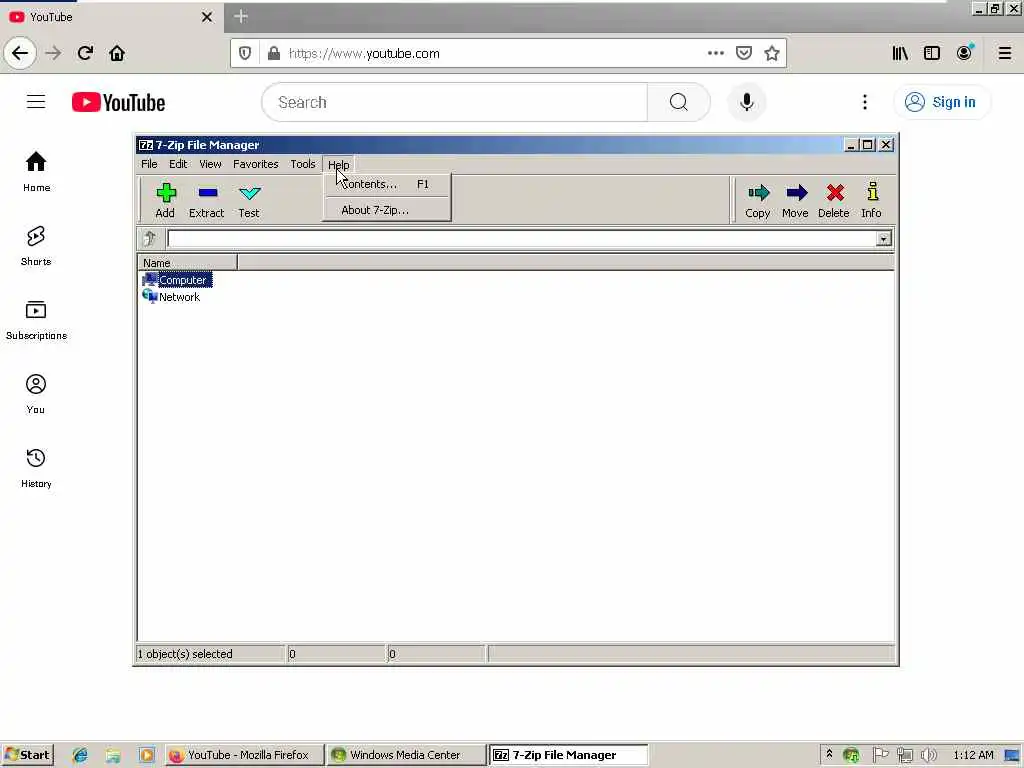The width and height of the screenshot is (1024, 768).
Task: Open Subscriptions in the YouTube sidebar
Action: [x=36, y=320]
